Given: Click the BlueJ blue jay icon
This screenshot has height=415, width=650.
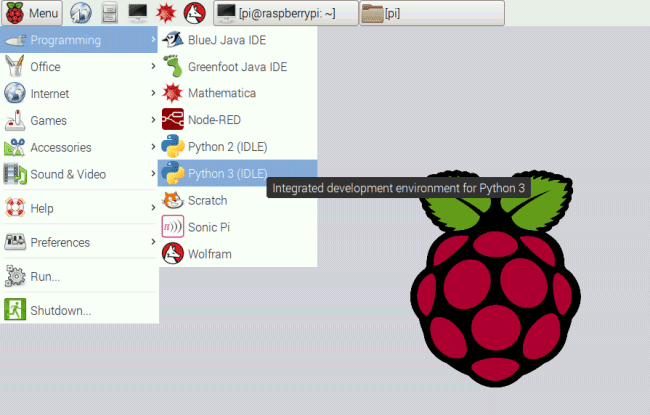Looking at the screenshot, I should (172, 39).
